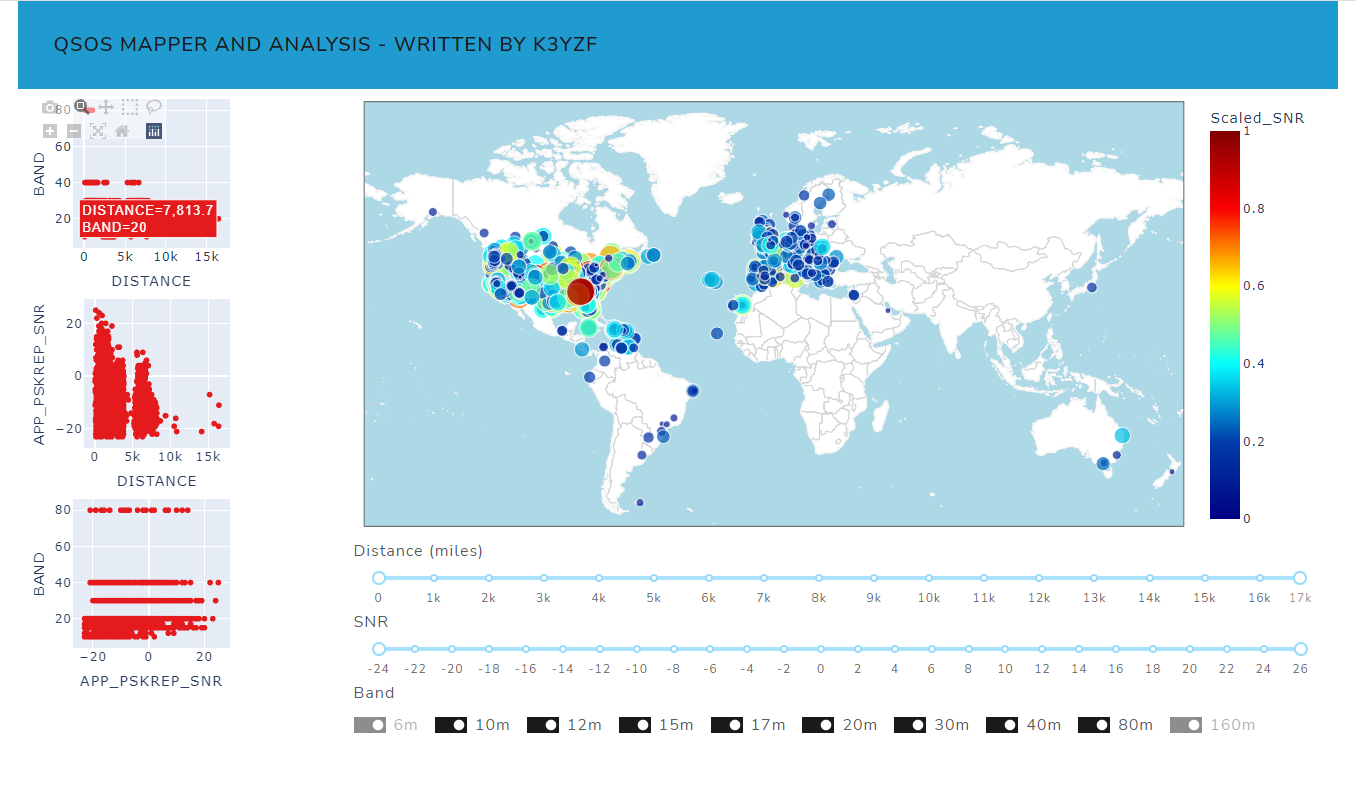Enable box select mode

click(x=130, y=107)
